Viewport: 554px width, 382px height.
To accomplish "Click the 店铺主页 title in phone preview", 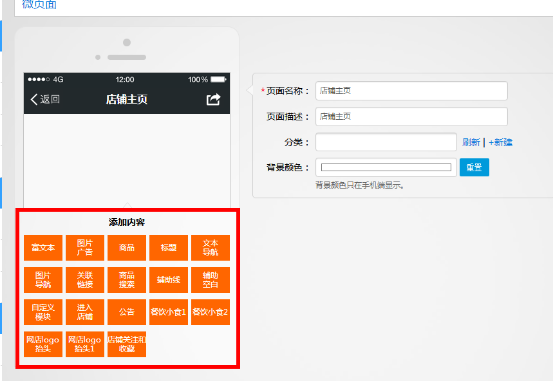I will [x=126, y=99].
